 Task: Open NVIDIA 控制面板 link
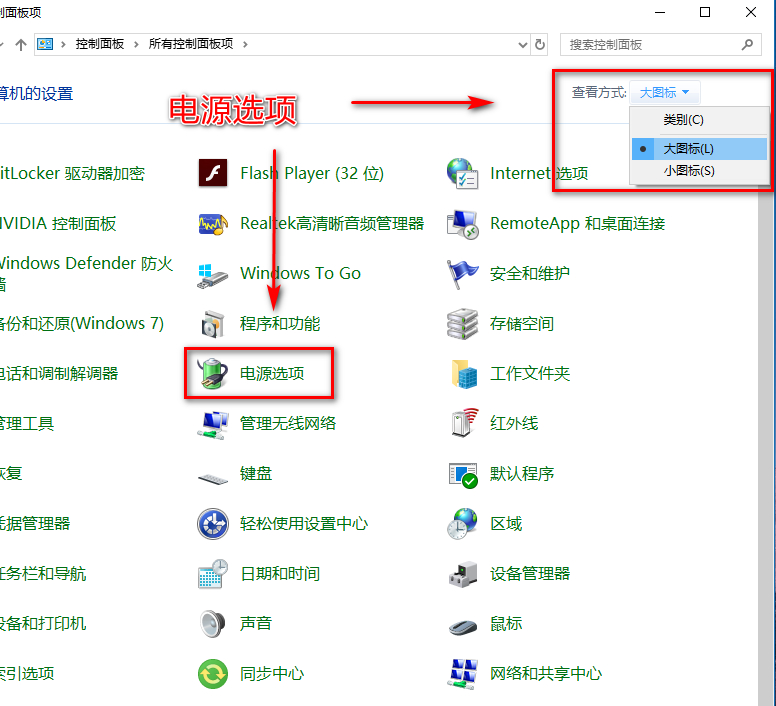(x=58, y=224)
